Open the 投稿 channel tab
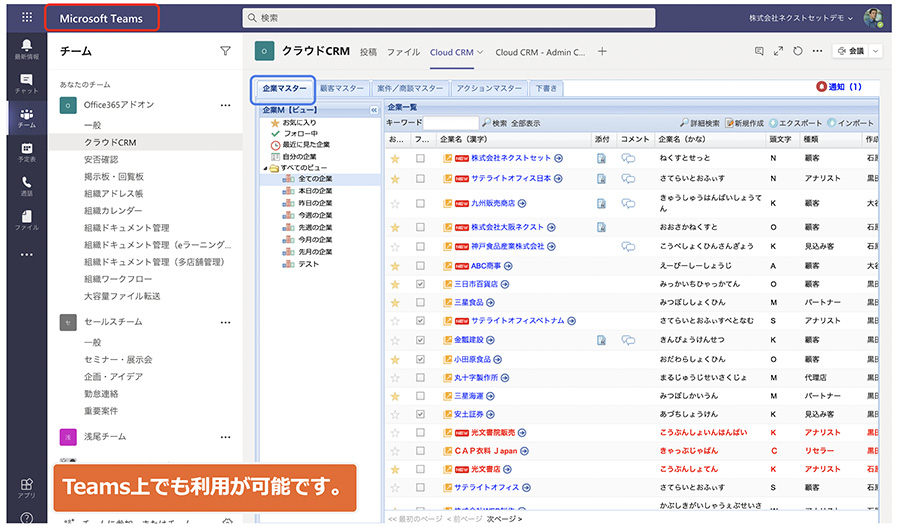This screenshot has height=527, width=900. pyautogui.click(x=368, y=52)
